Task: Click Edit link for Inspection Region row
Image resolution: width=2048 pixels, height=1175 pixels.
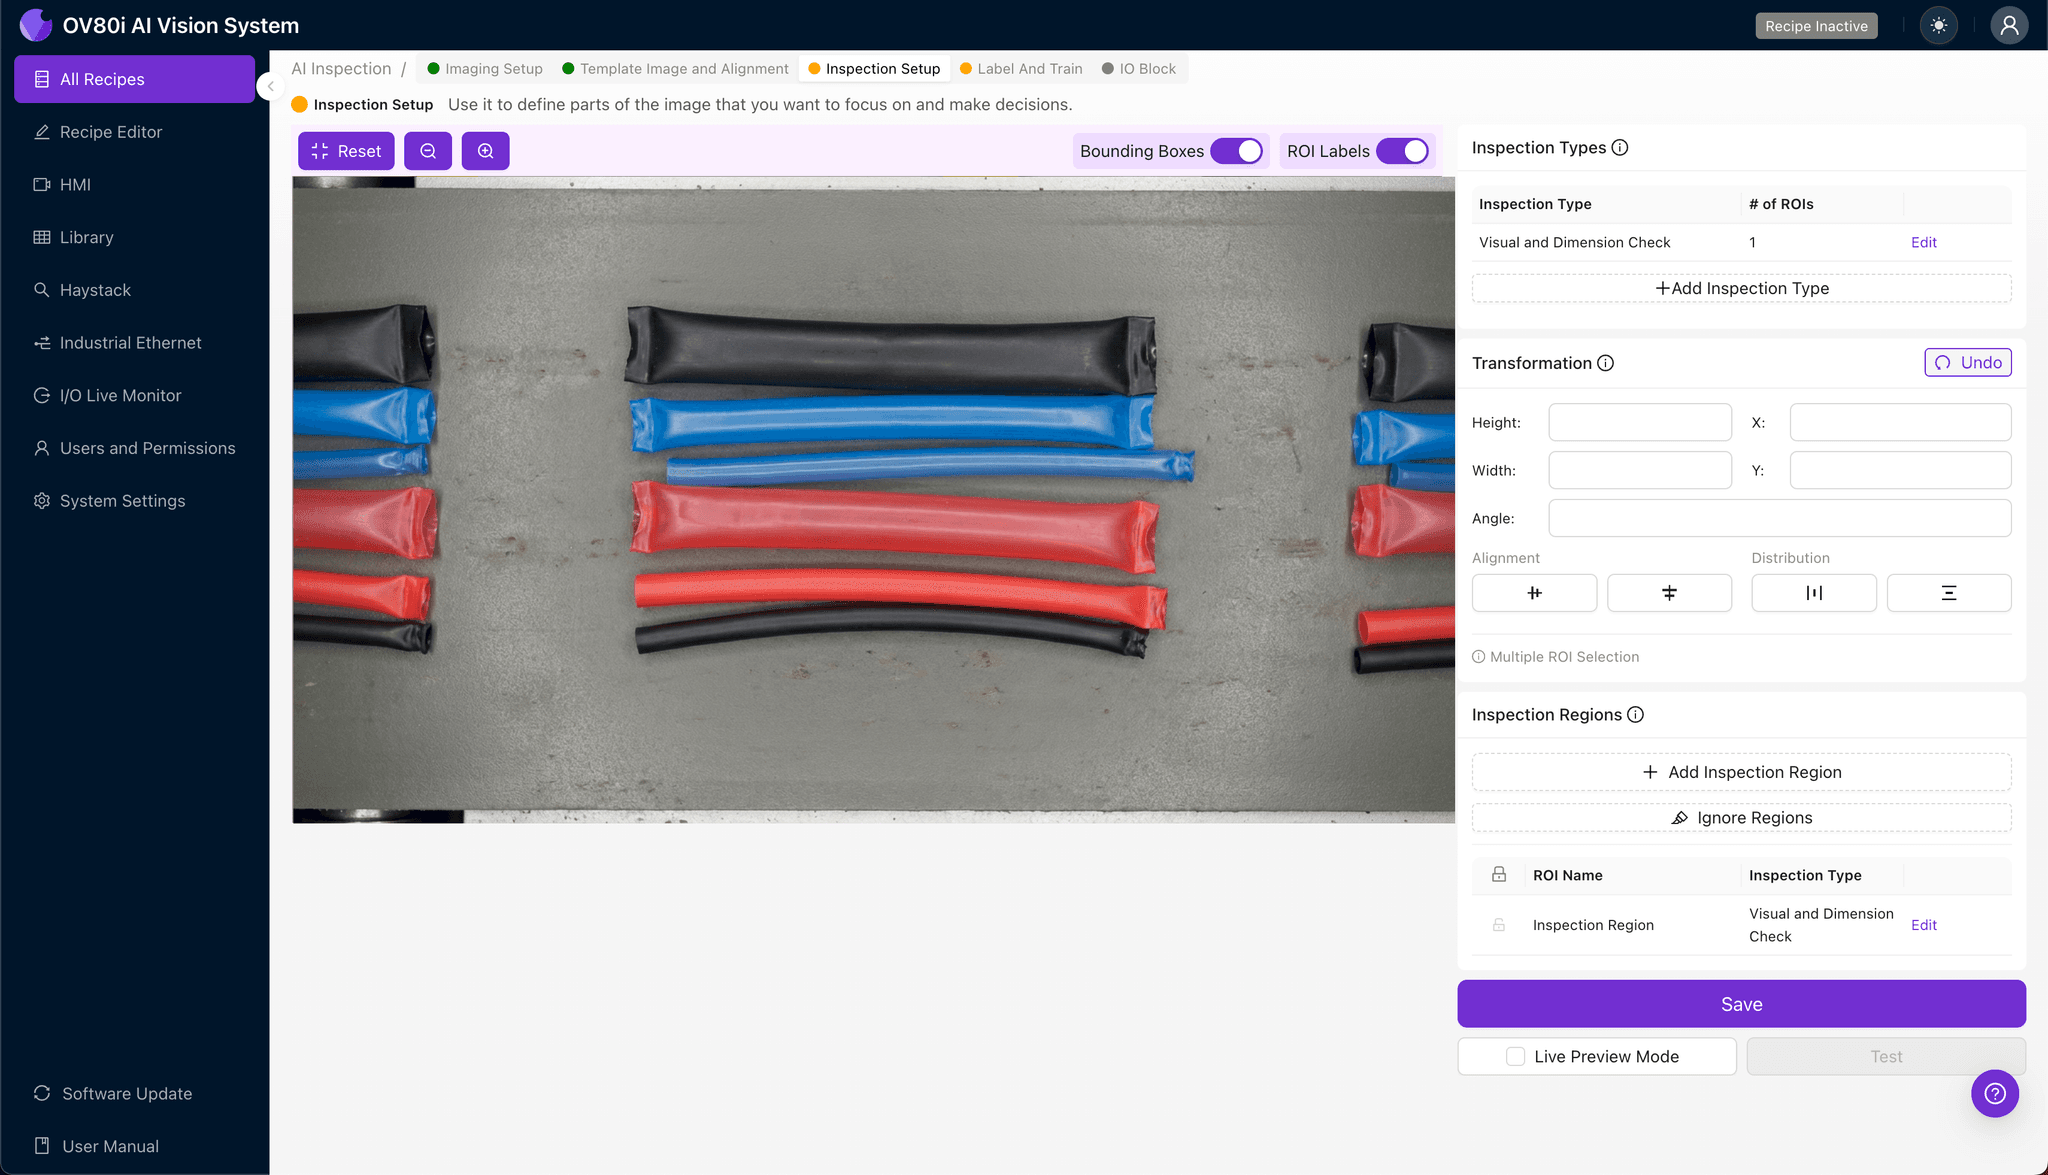Action: [x=1923, y=925]
